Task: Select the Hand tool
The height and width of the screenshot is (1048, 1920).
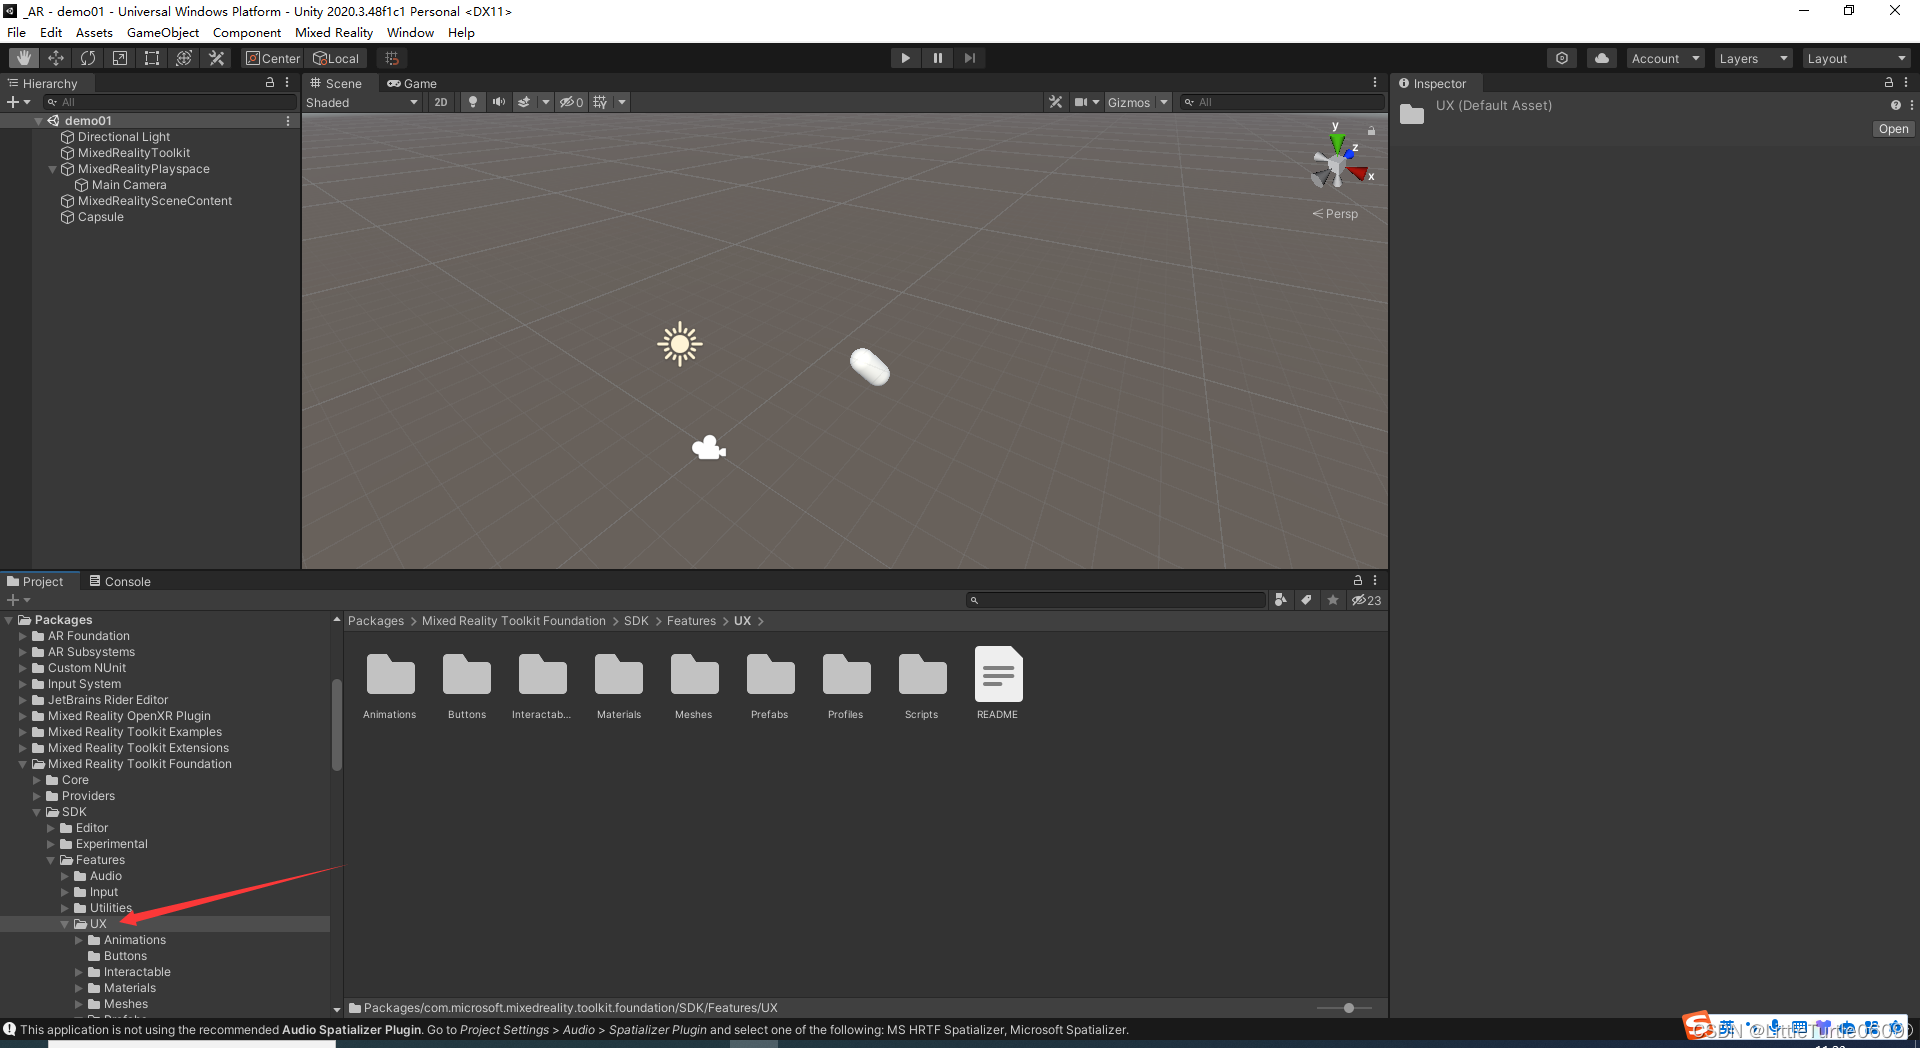Action: pyautogui.click(x=24, y=58)
